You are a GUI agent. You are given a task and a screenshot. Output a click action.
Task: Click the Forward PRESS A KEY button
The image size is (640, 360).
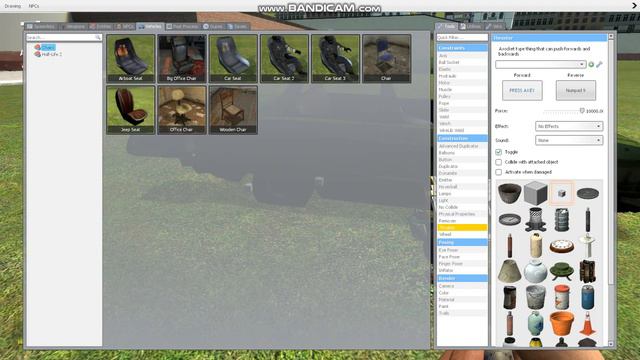pos(522,90)
